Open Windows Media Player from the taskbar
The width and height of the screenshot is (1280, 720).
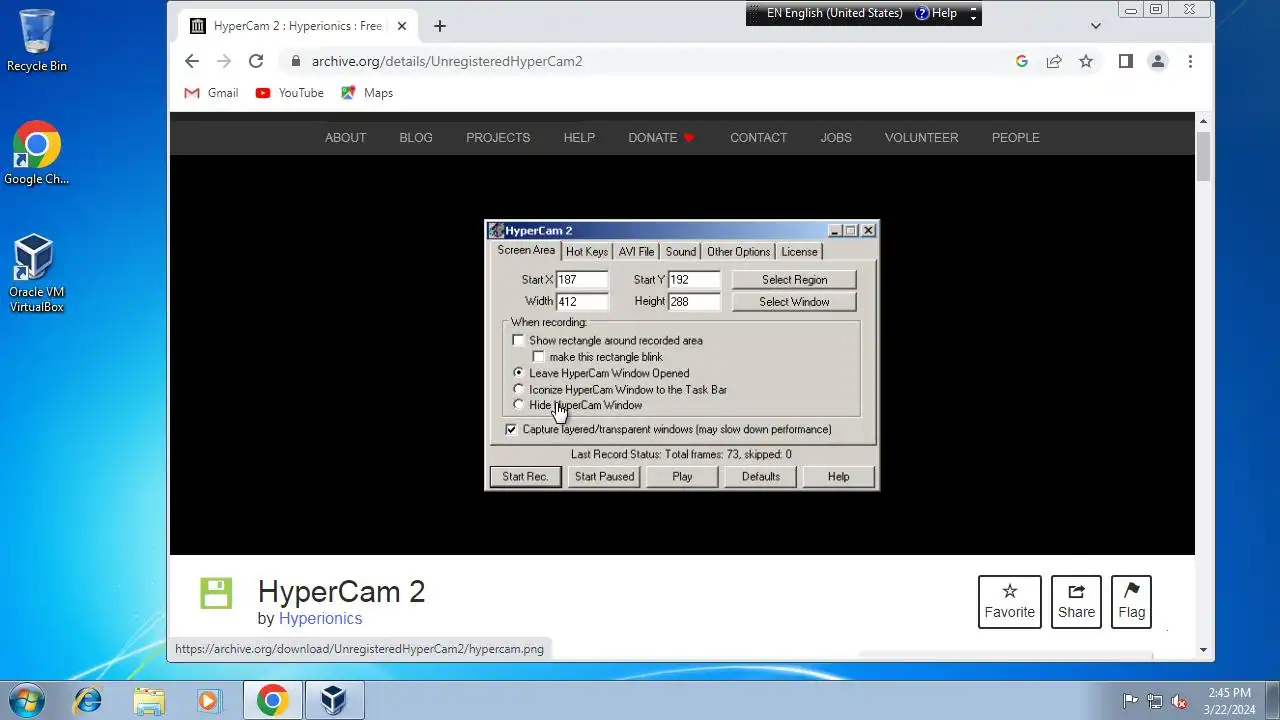(209, 700)
